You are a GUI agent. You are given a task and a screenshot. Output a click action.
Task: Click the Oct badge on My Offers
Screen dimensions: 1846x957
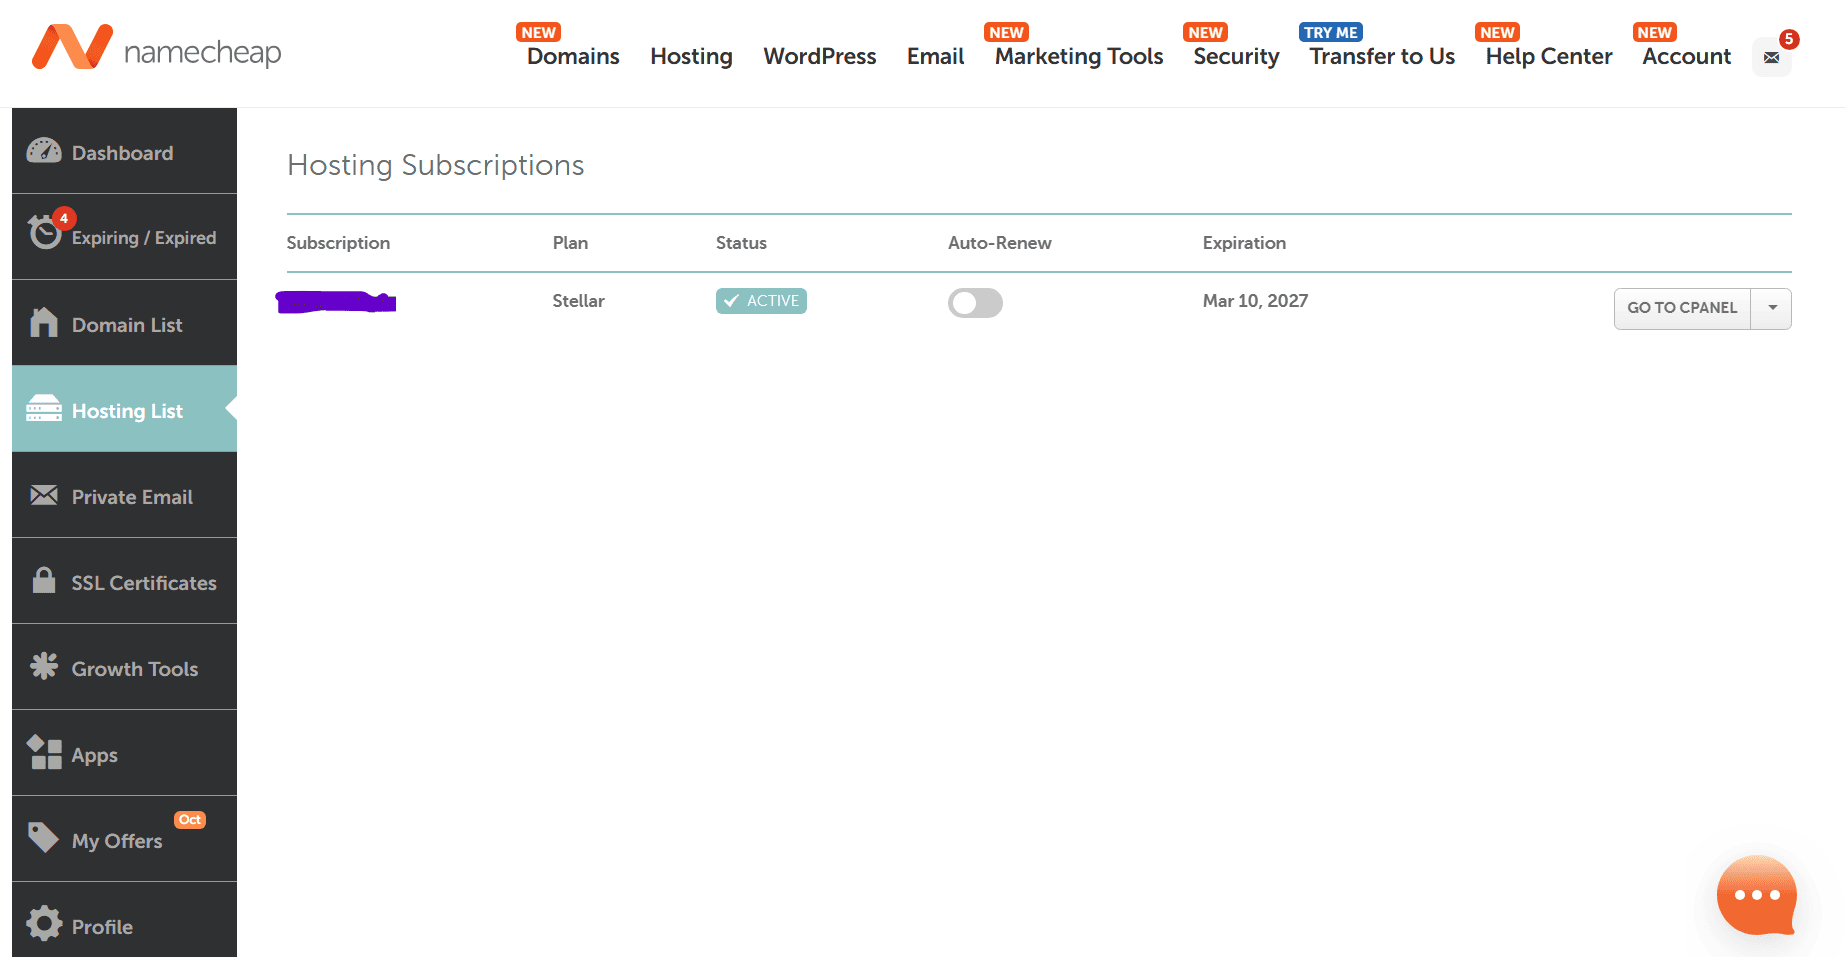pos(190,820)
